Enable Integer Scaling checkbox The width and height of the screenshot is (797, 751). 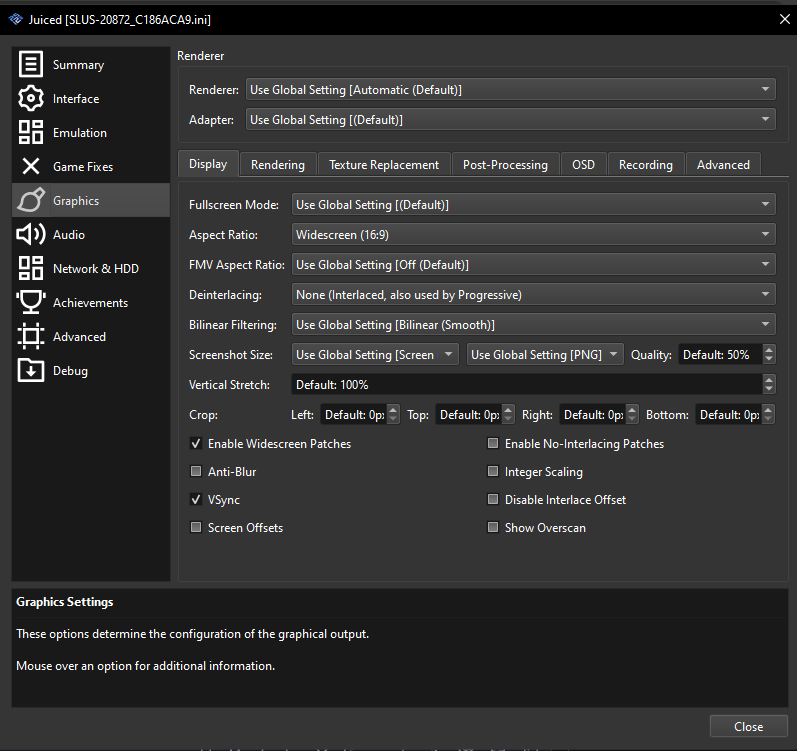(493, 472)
